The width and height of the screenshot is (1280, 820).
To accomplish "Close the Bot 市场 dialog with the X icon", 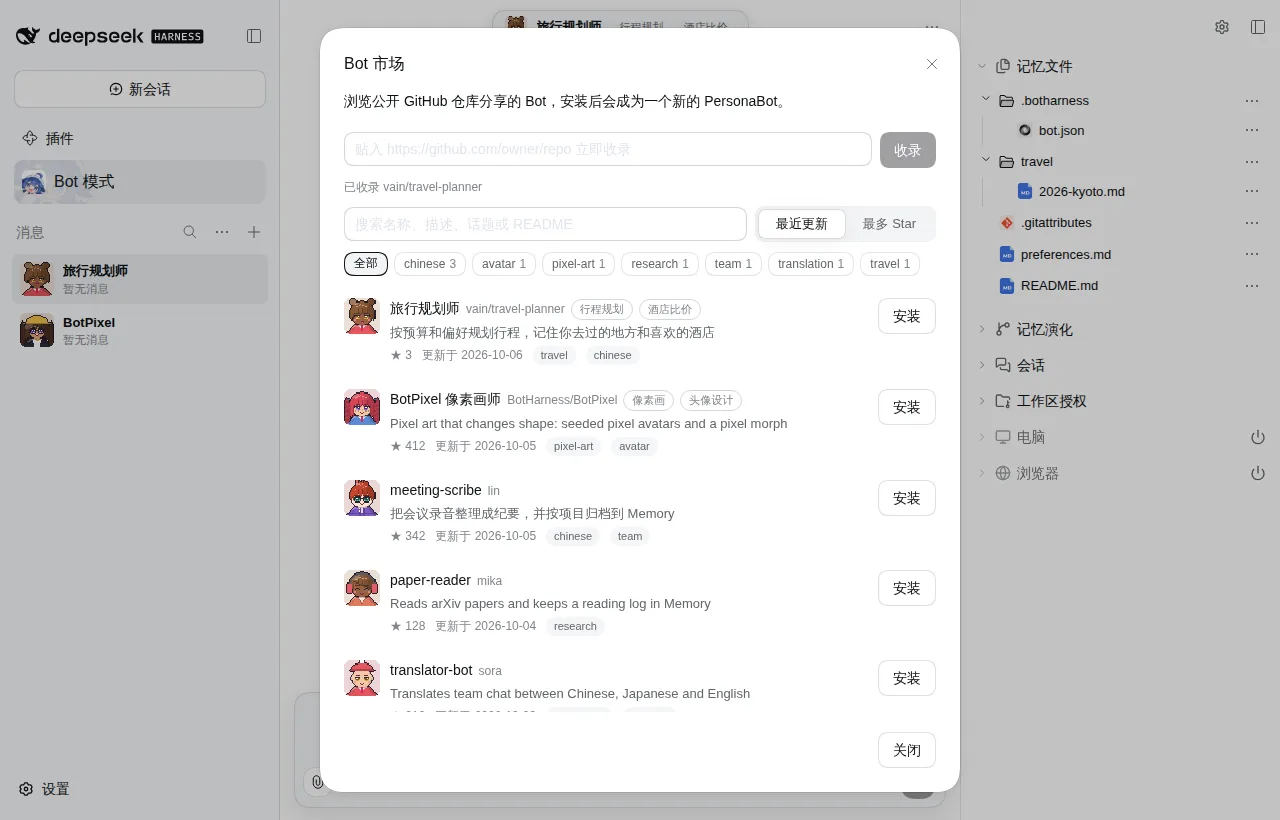I will (932, 64).
